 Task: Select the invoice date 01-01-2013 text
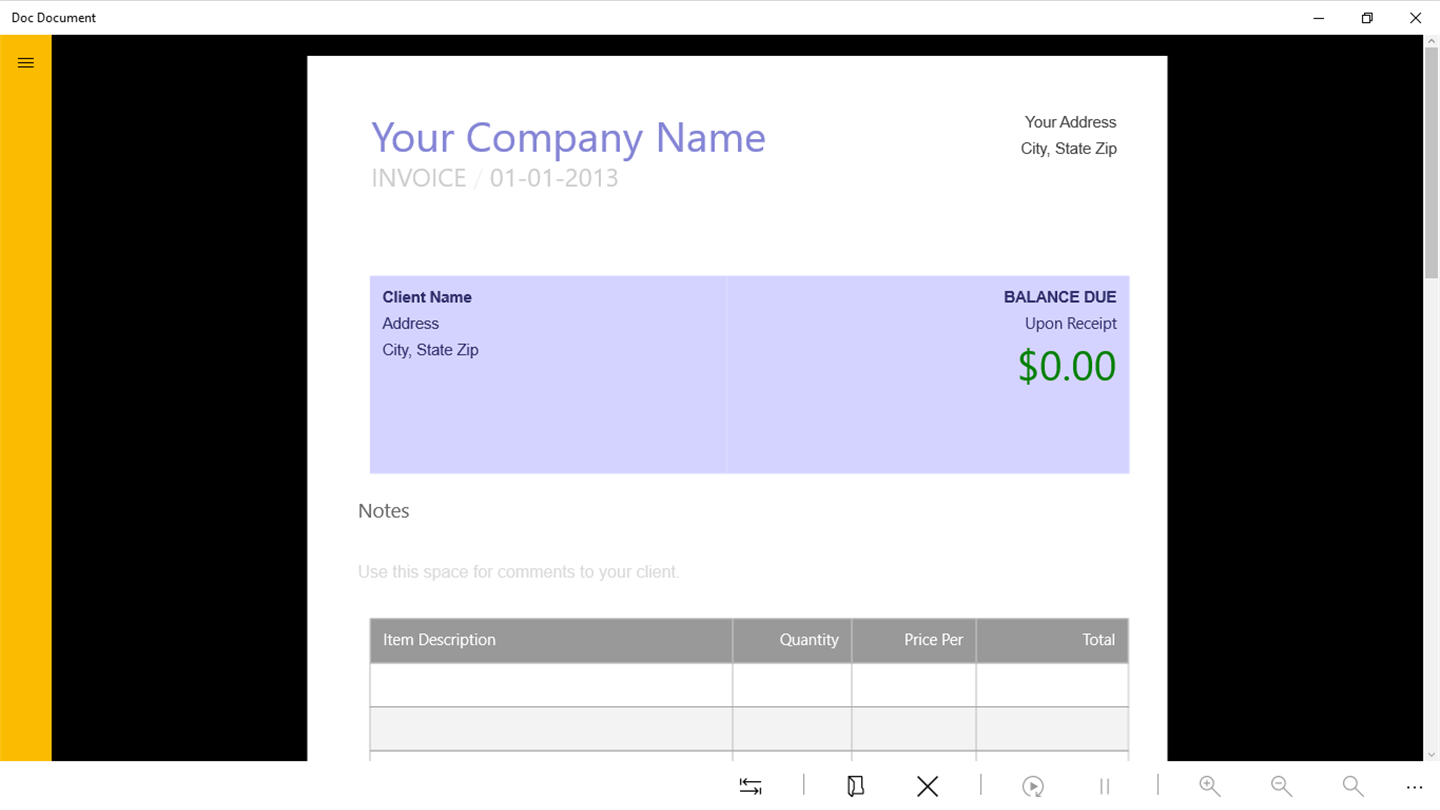point(554,178)
